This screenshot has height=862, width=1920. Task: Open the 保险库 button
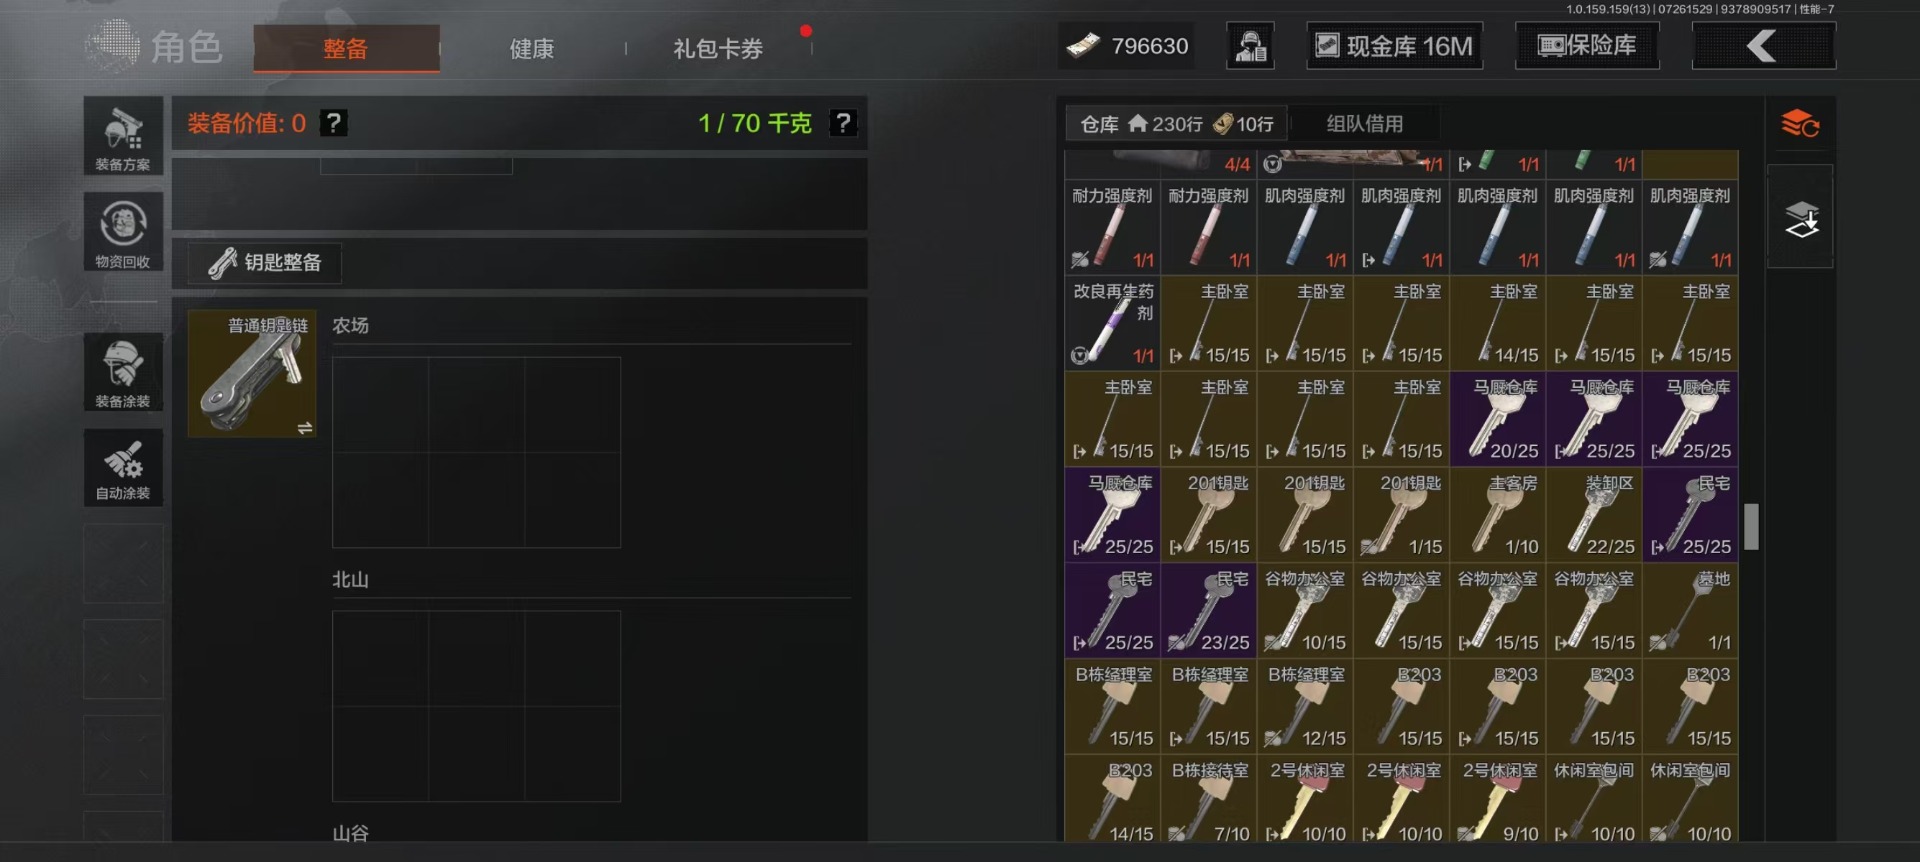pyautogui.click(x=1587, y=46)
